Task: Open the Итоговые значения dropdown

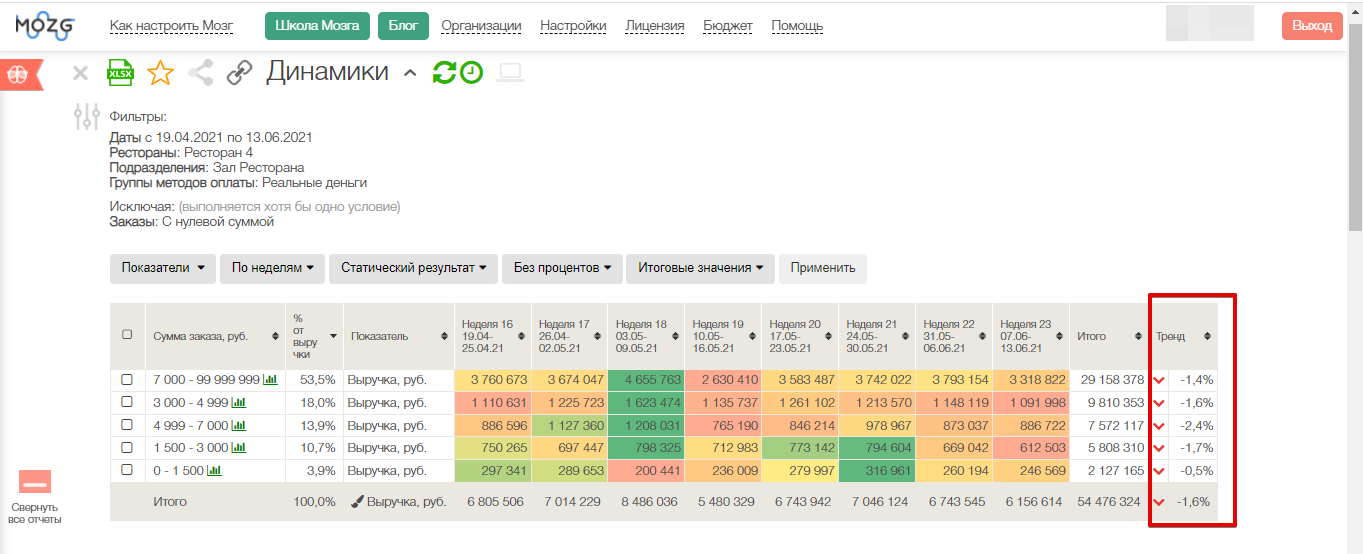Action: click(700, 268)
